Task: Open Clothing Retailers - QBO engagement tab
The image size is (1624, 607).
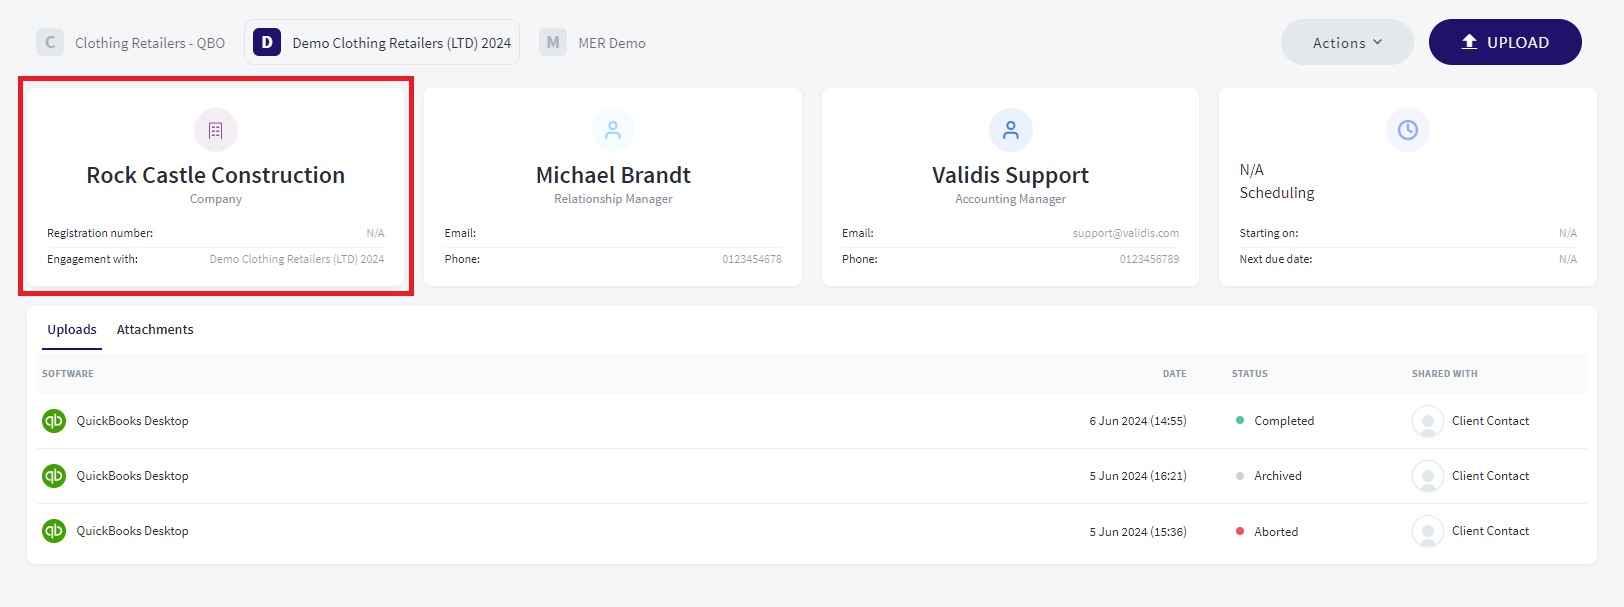Action: coord(131,42)
